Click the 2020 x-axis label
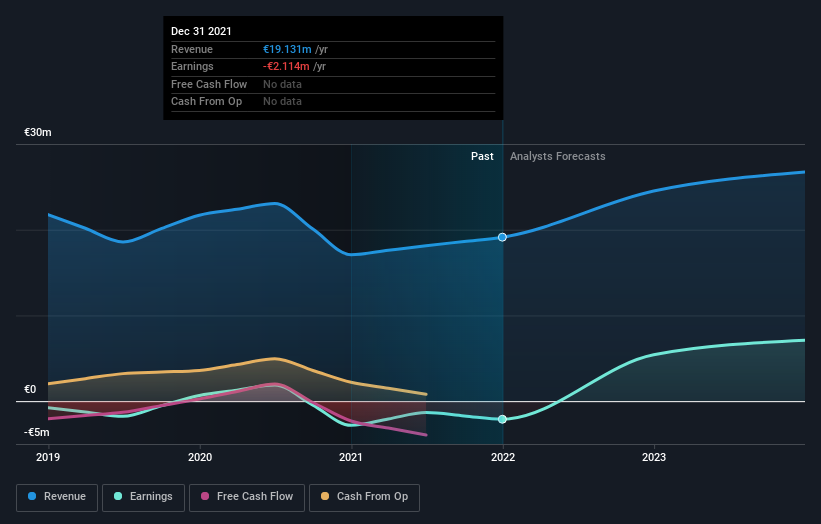The height and width of the screenshot is (524, 821). tap(200, 457)
